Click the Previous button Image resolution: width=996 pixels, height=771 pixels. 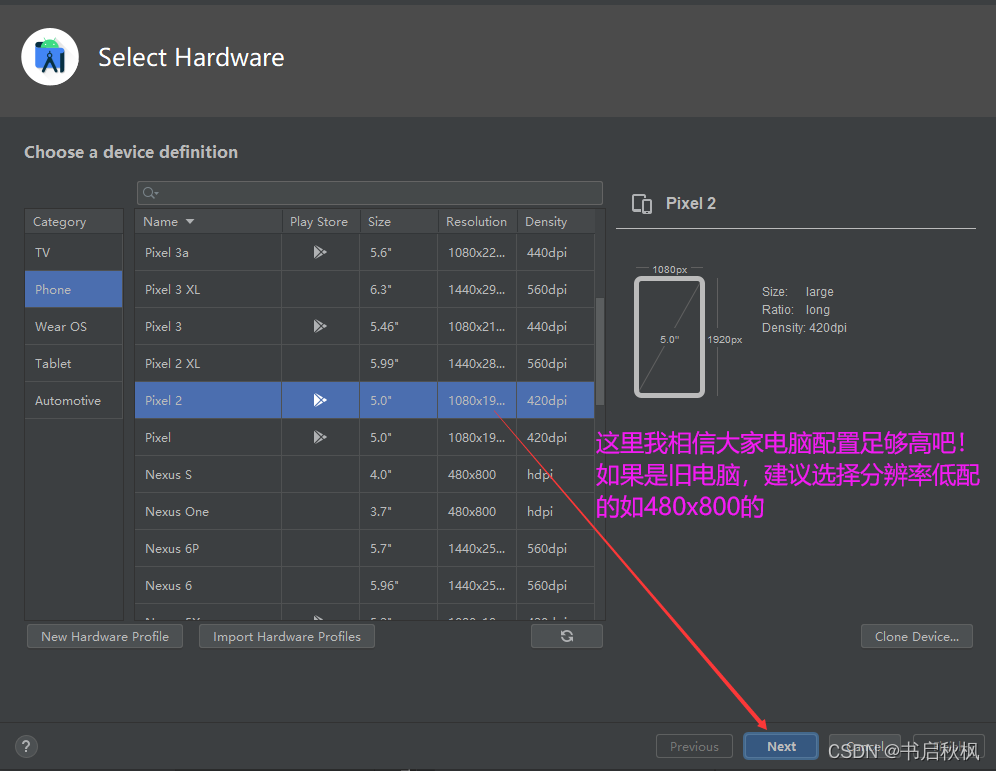694,746
